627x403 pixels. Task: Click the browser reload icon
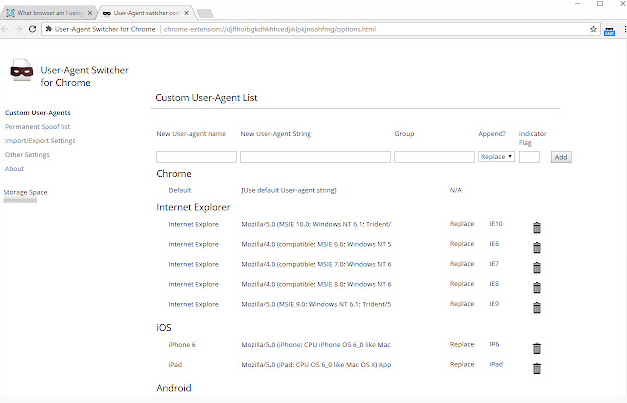pos(32,29)
